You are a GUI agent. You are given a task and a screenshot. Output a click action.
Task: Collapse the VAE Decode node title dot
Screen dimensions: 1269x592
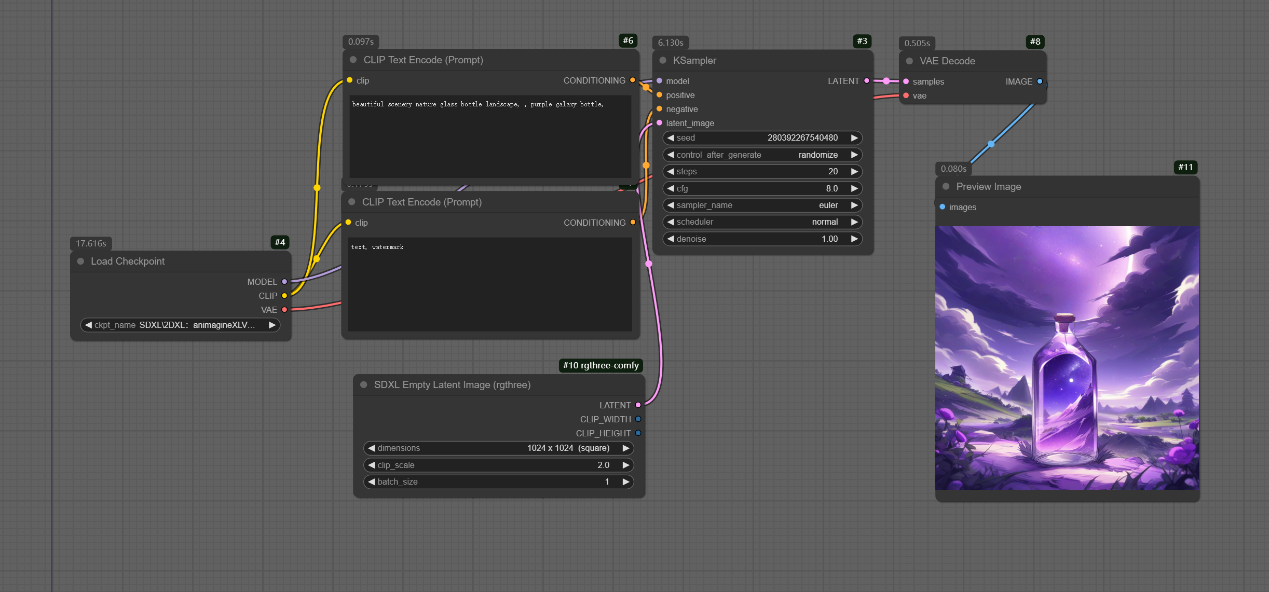pos(909,61)
